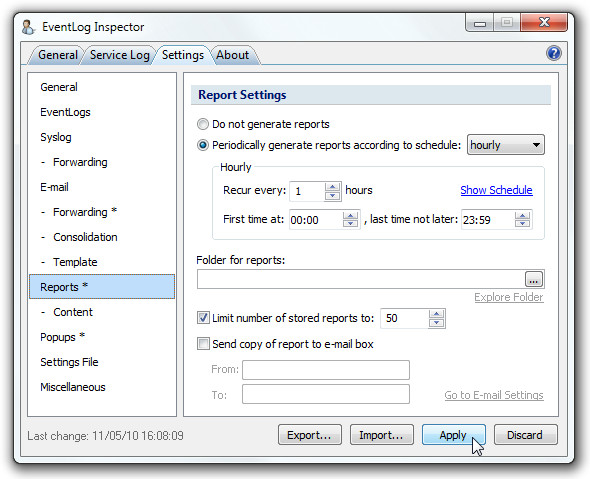The image size is (590, 479).
Task: Open the About tab
Action: pos(233,55)
